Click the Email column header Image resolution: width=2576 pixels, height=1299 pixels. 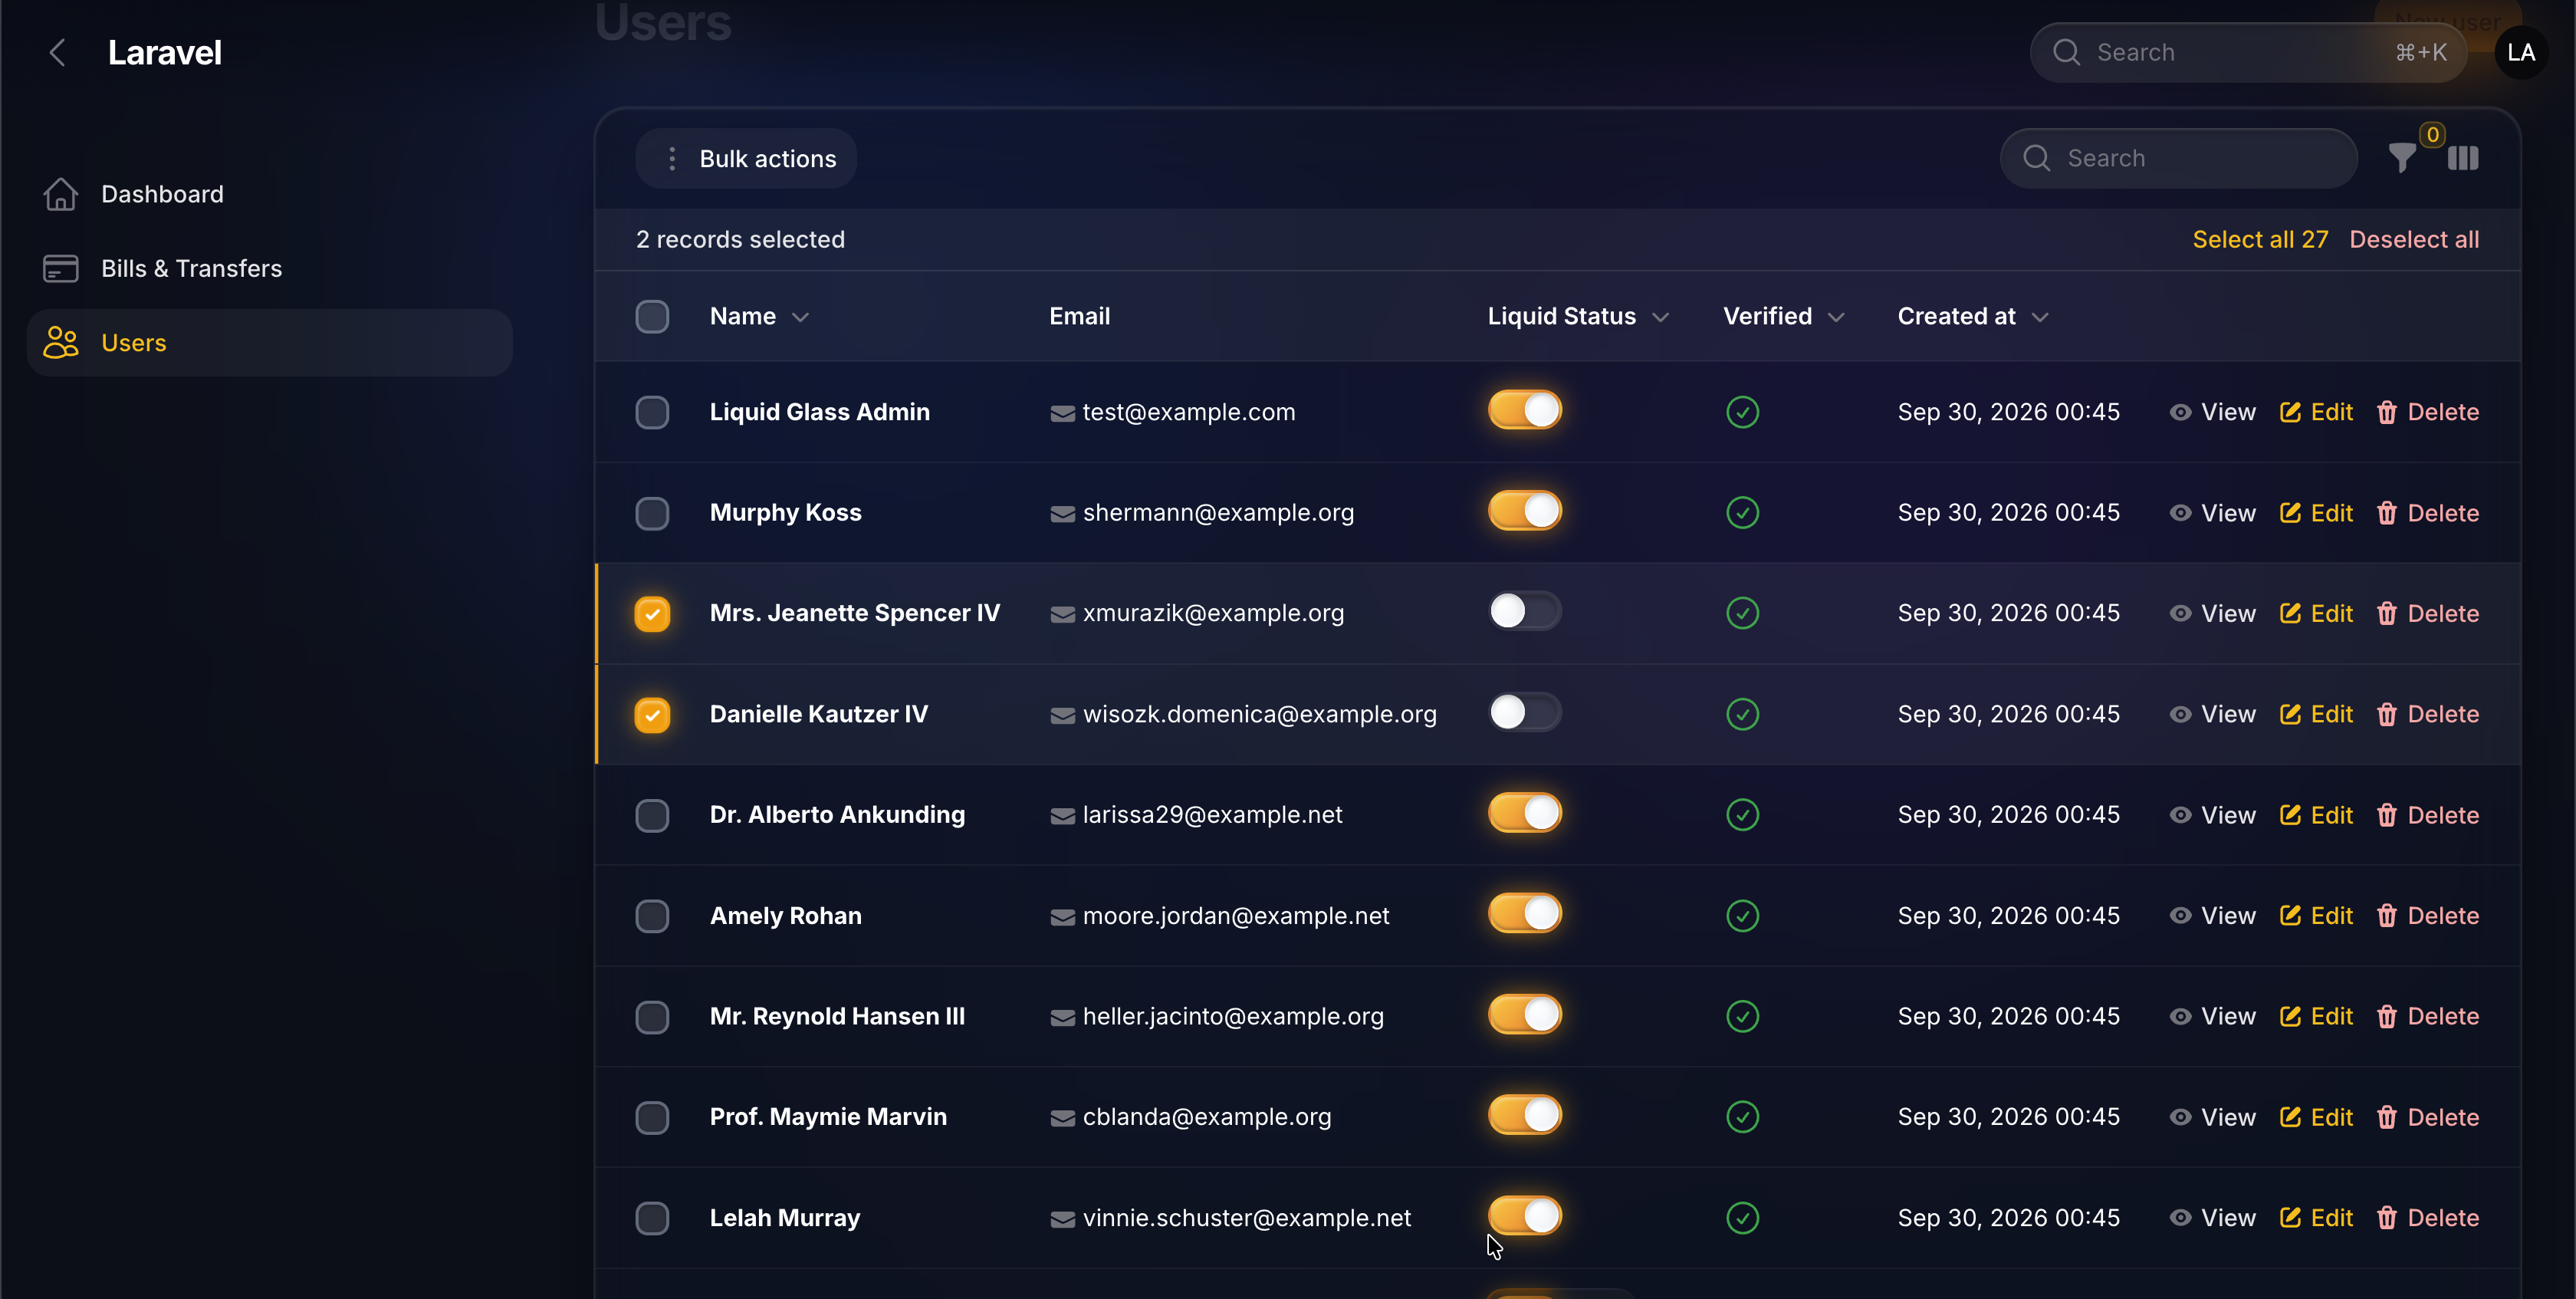click(1080, 317)
